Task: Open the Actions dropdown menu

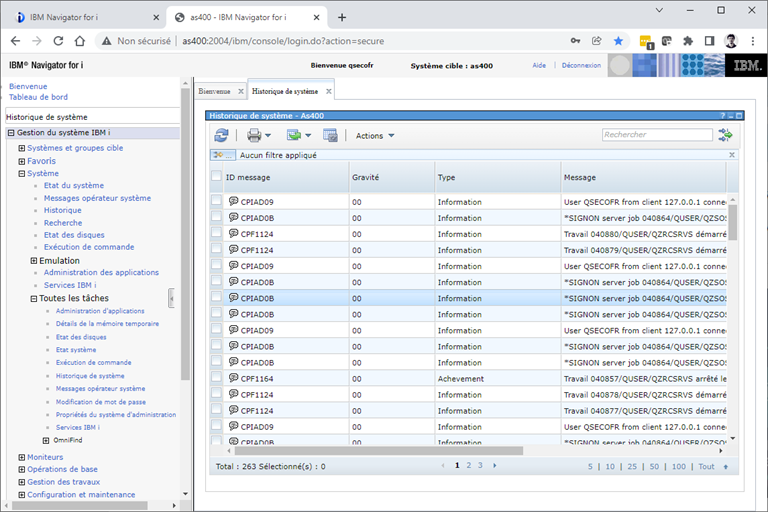Action: click(375, 136)
